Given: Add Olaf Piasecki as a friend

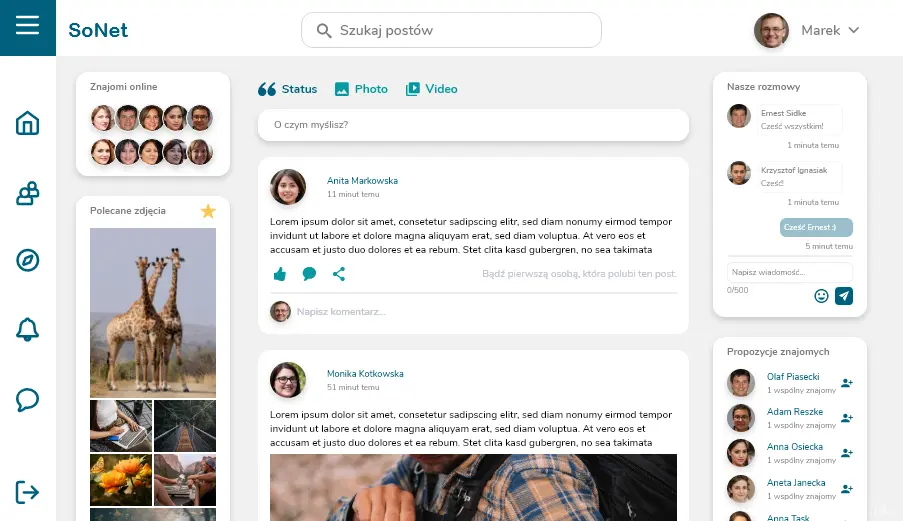Looking at the screenshot, I should [x=847, y=383].
